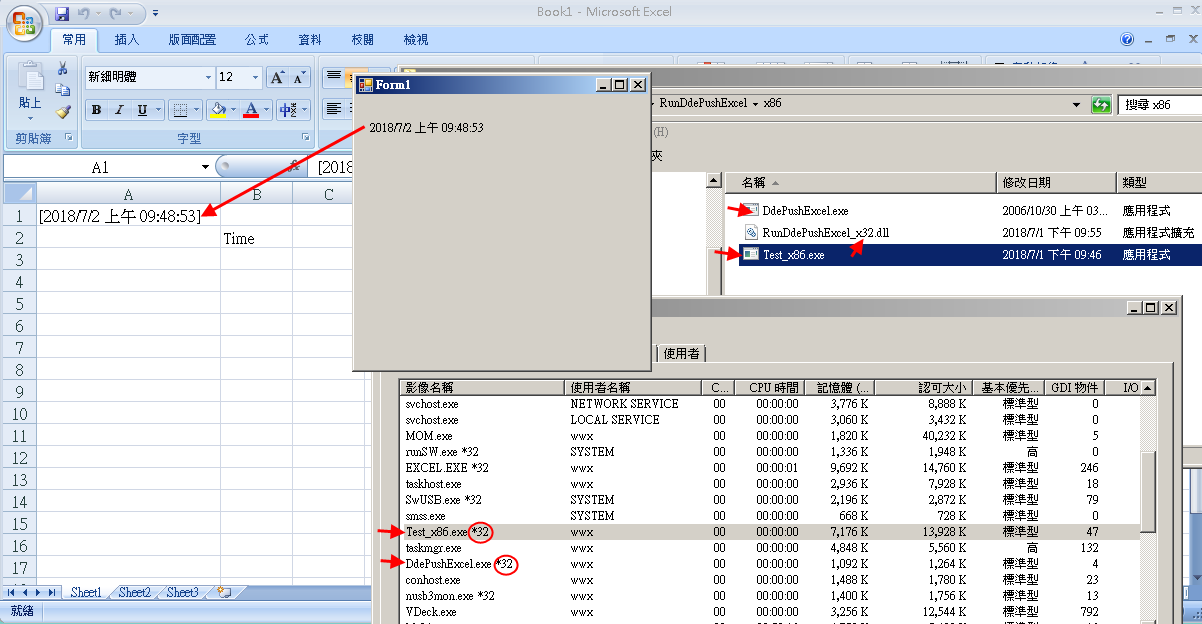Click the Copy icon in clipboard group
Screen dimensions: 1202x624
[62, 90]
